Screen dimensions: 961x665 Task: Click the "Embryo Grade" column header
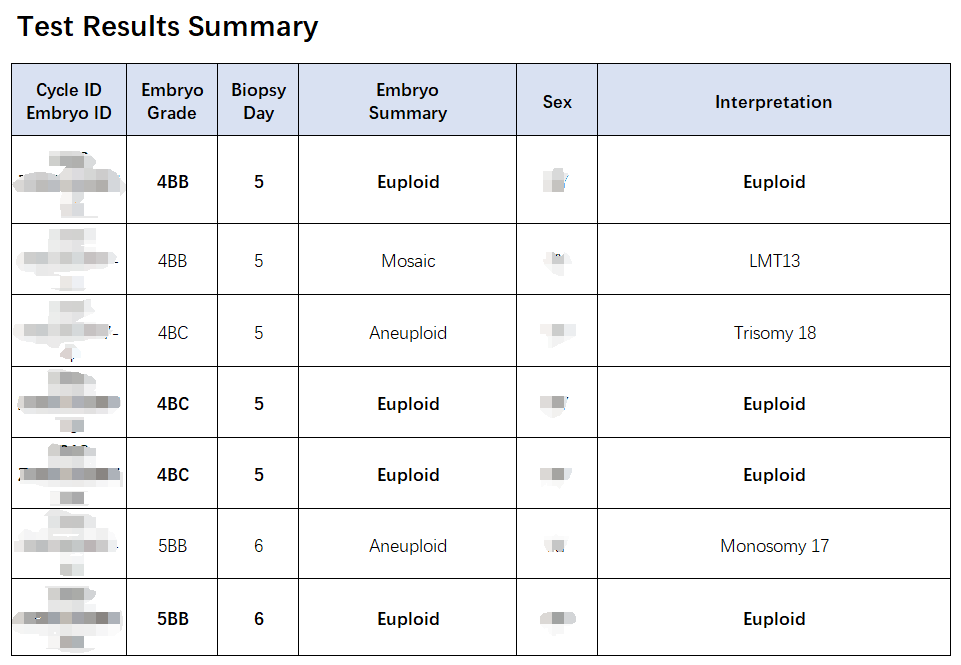pyautogui.click(x=172, y=101)
